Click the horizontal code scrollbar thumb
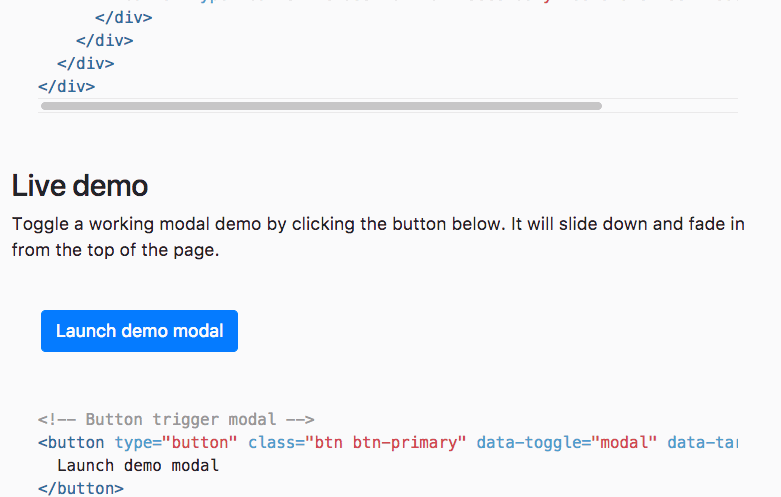Viewport: 781px width, 497px height. [x=320, y=105]
